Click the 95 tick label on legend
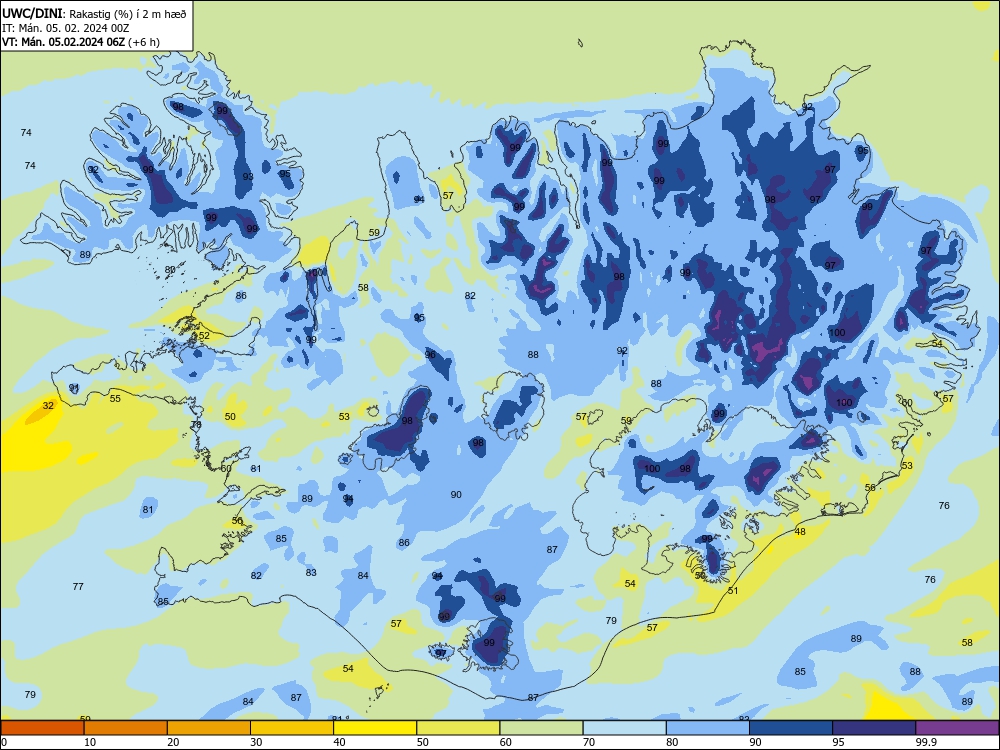 838,742
